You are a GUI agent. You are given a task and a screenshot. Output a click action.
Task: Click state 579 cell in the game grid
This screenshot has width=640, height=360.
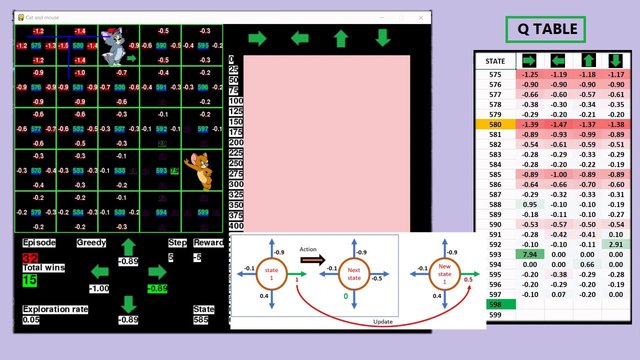36,212
